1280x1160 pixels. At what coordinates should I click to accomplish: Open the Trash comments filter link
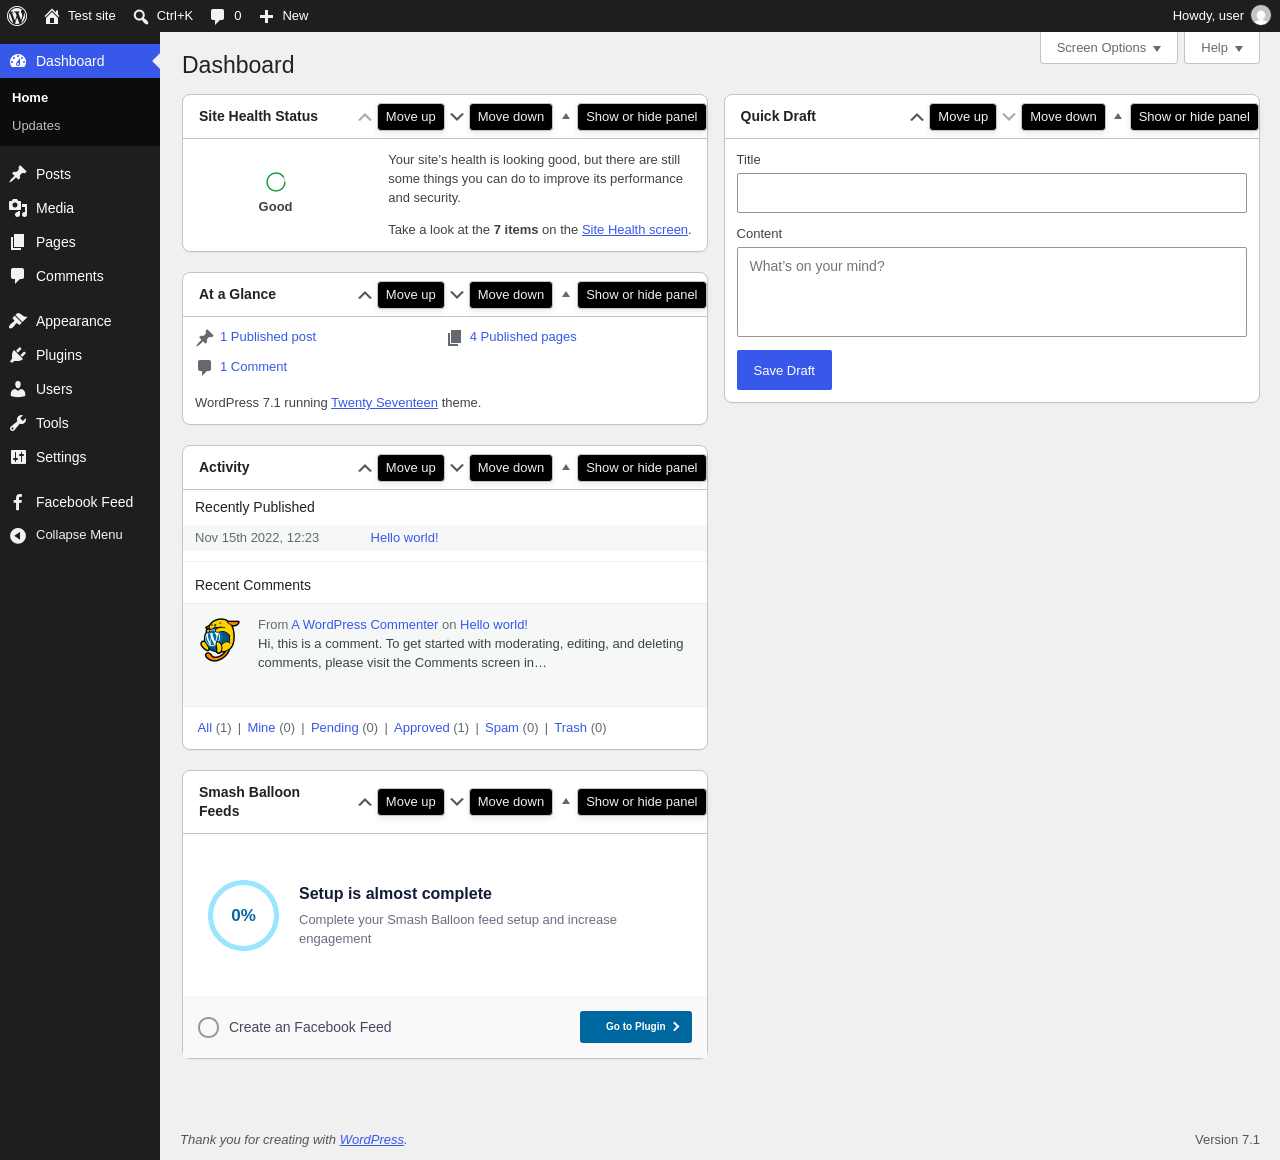[x=570, y=728]
